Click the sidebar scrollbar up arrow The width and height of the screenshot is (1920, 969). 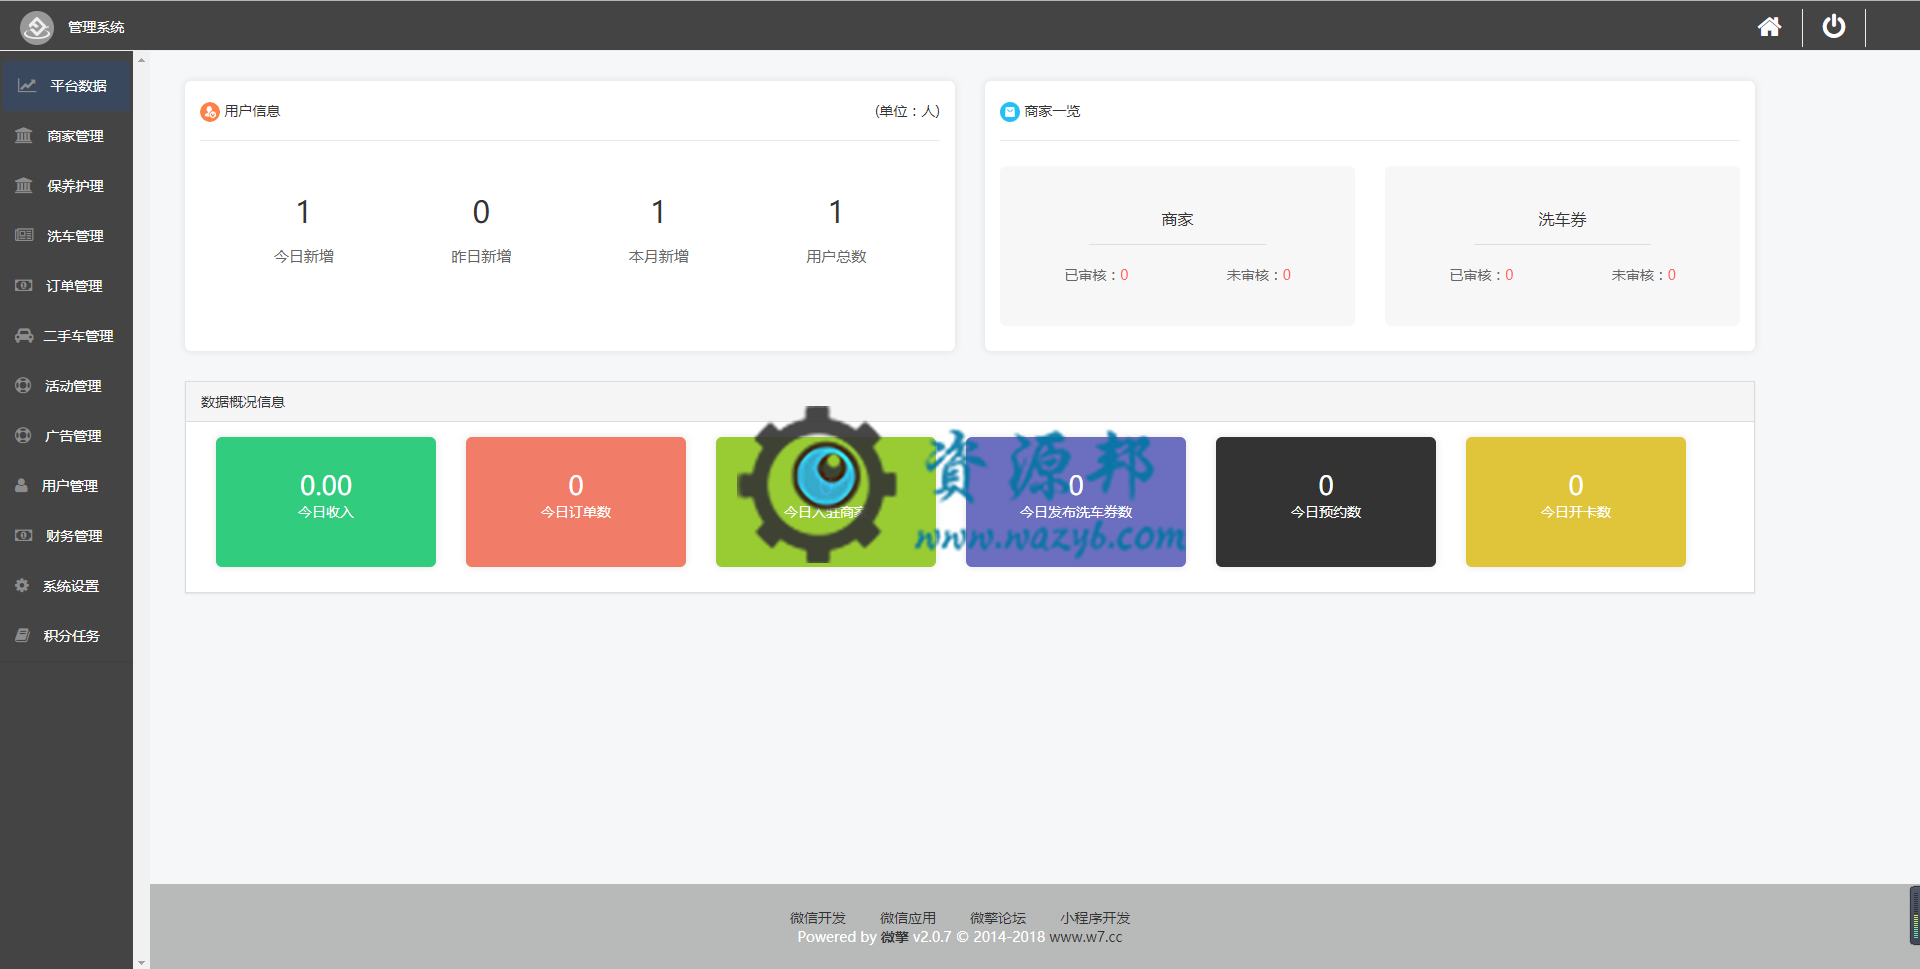click(141, 60)
